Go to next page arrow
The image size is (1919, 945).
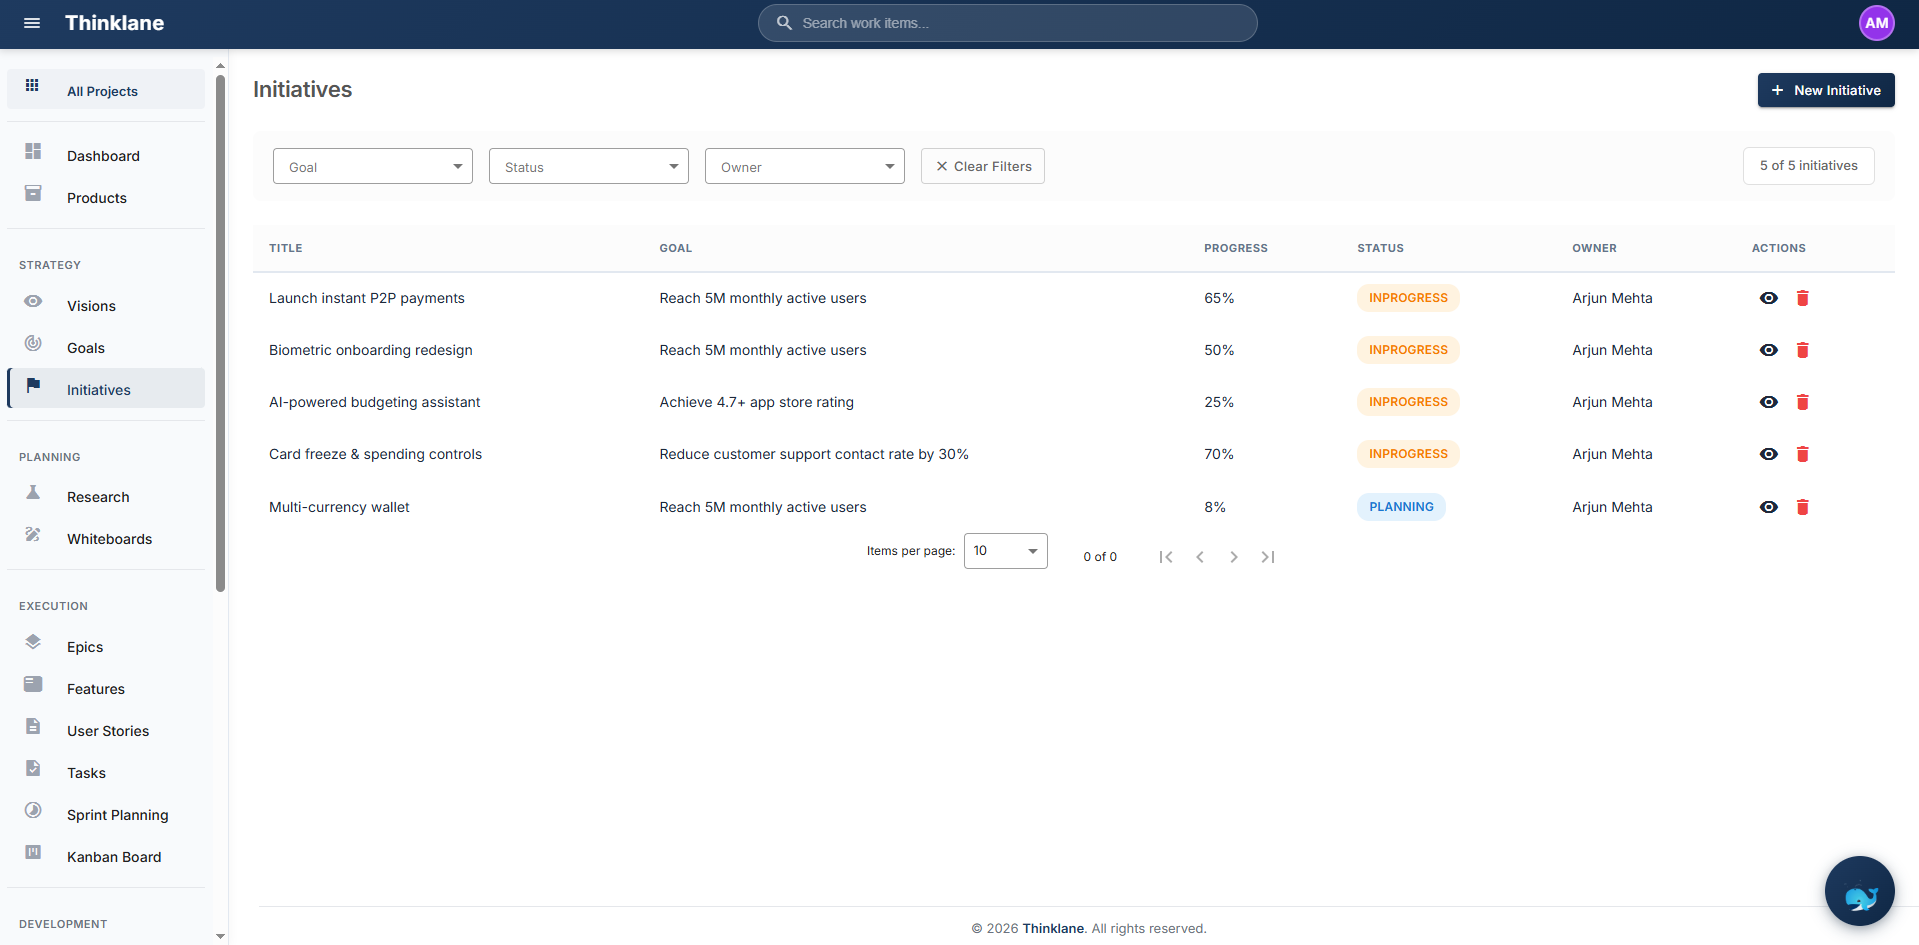[1234, 557]
